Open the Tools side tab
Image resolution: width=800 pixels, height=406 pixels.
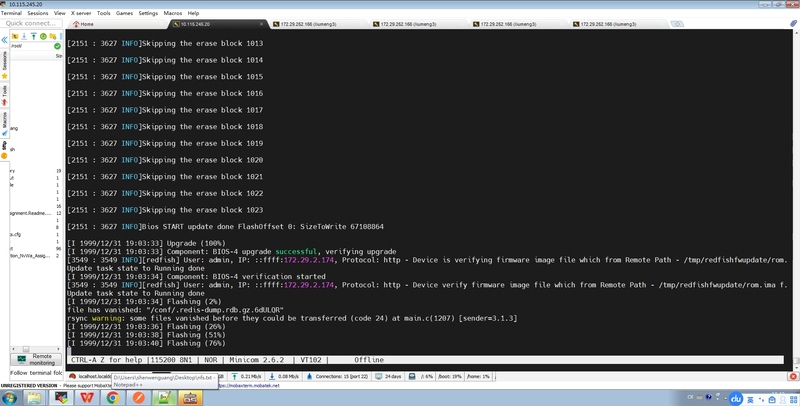click(x=5, y=95)
